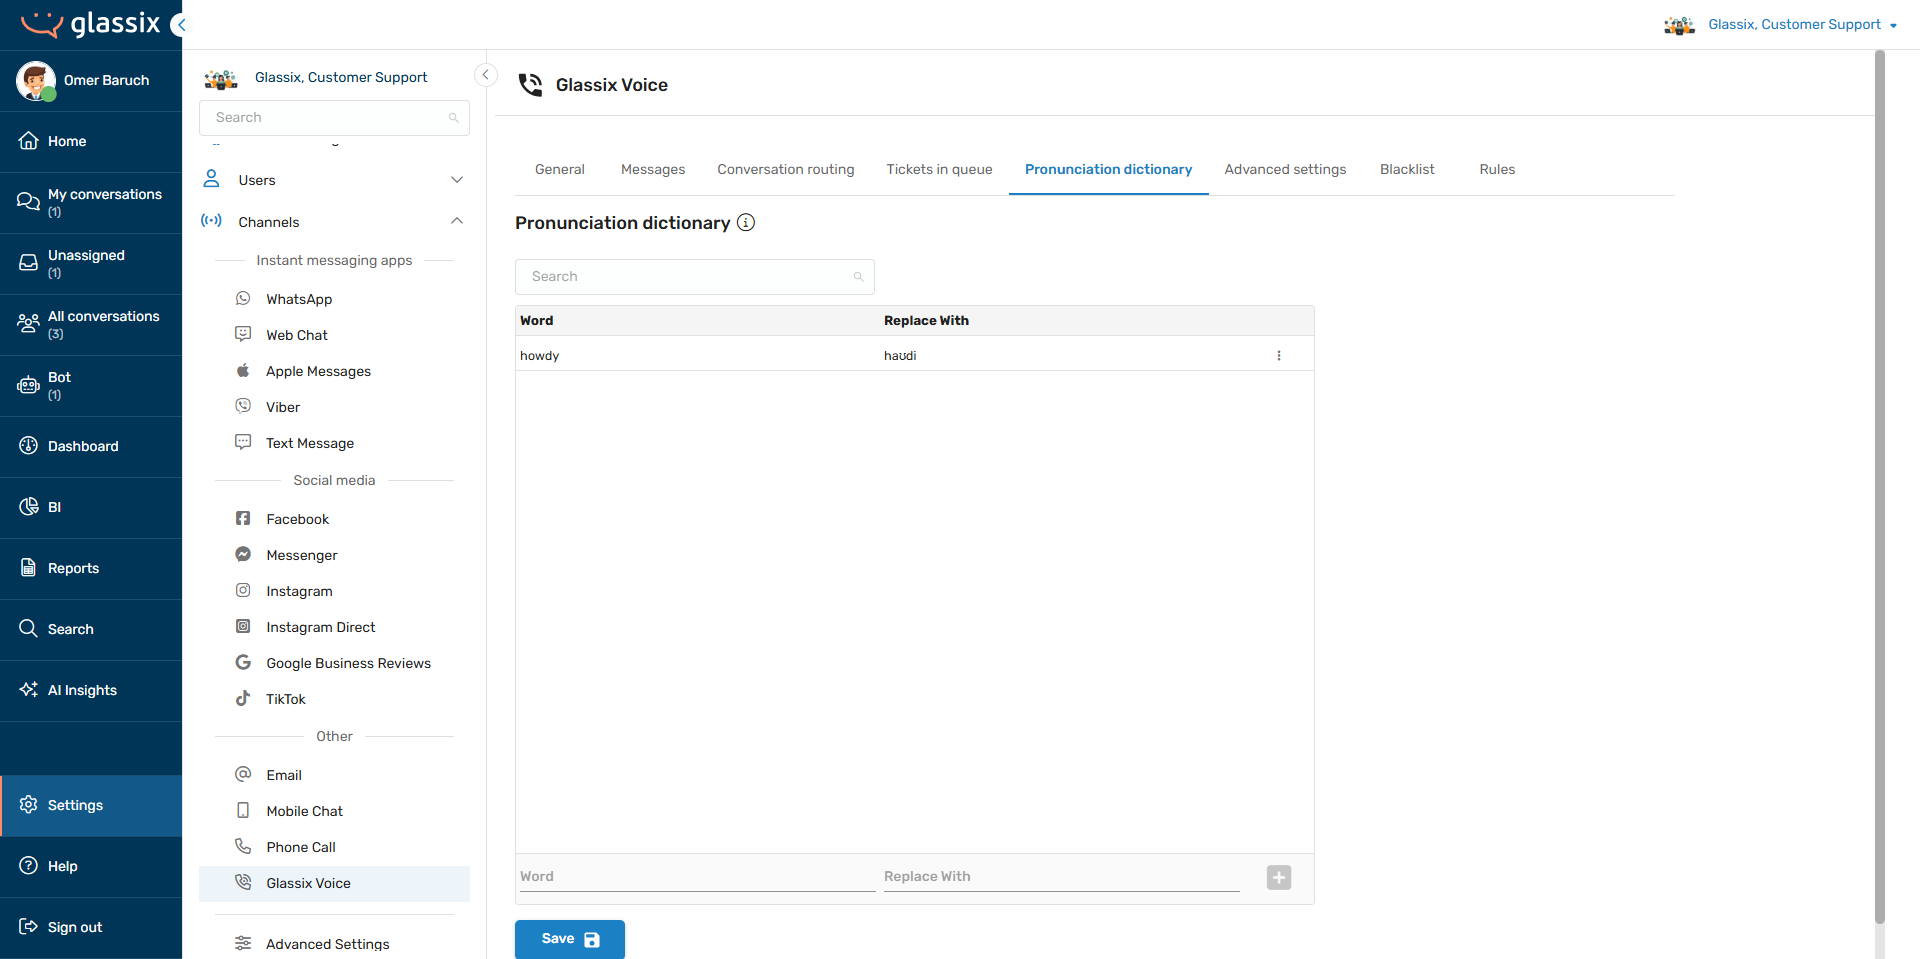The image size is (1920, 959).
Task: Click the plus button to add word
Action: click(x=1279, y=877)
